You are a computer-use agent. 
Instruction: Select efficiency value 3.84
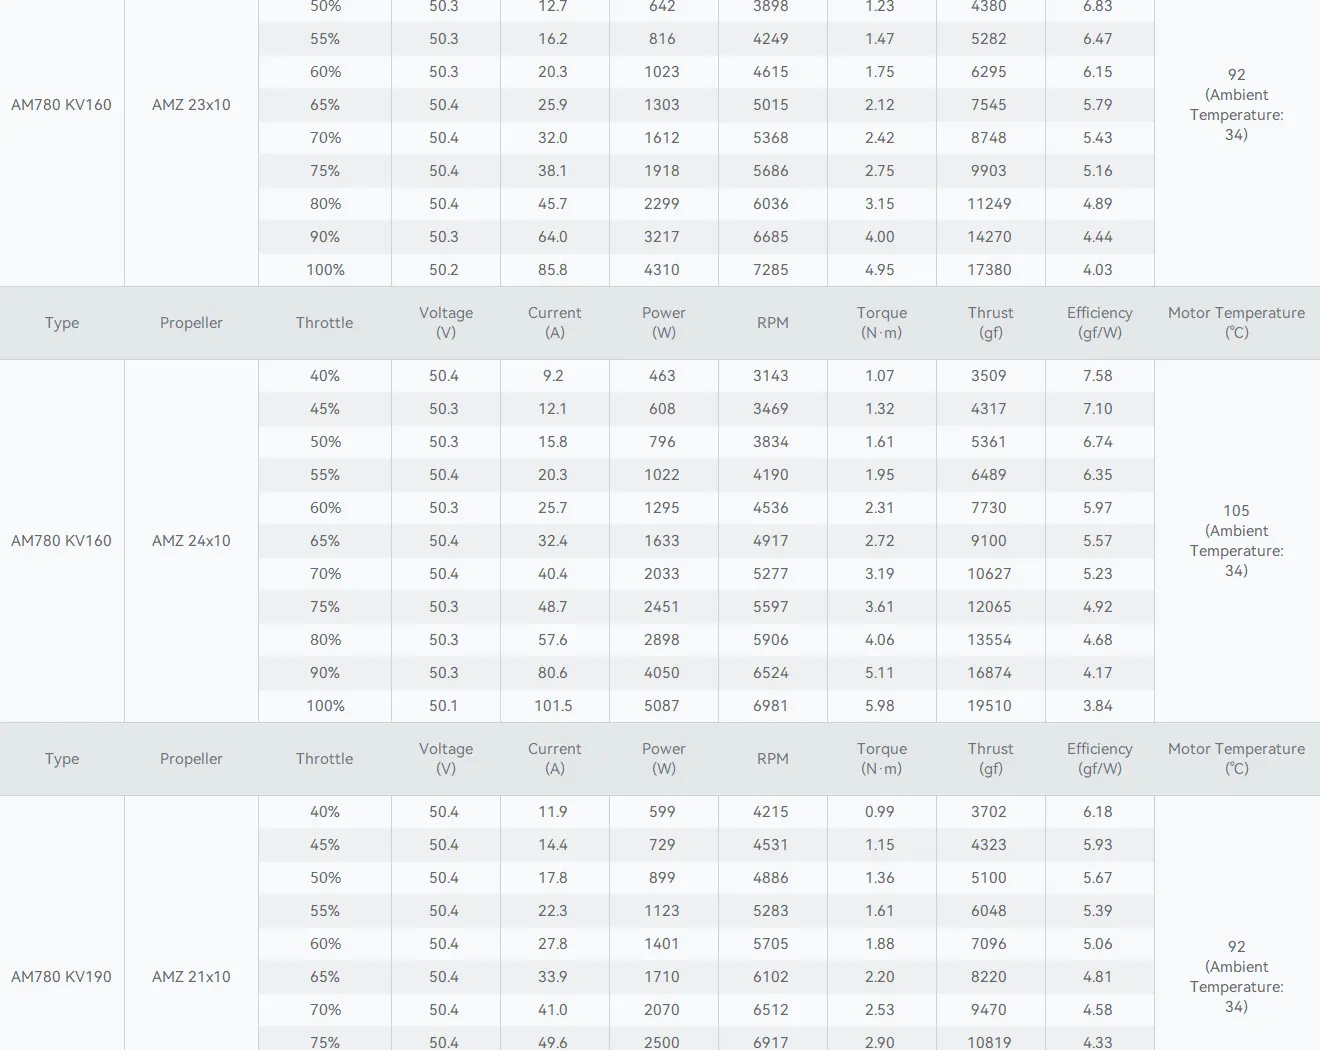coord(1098,705)
